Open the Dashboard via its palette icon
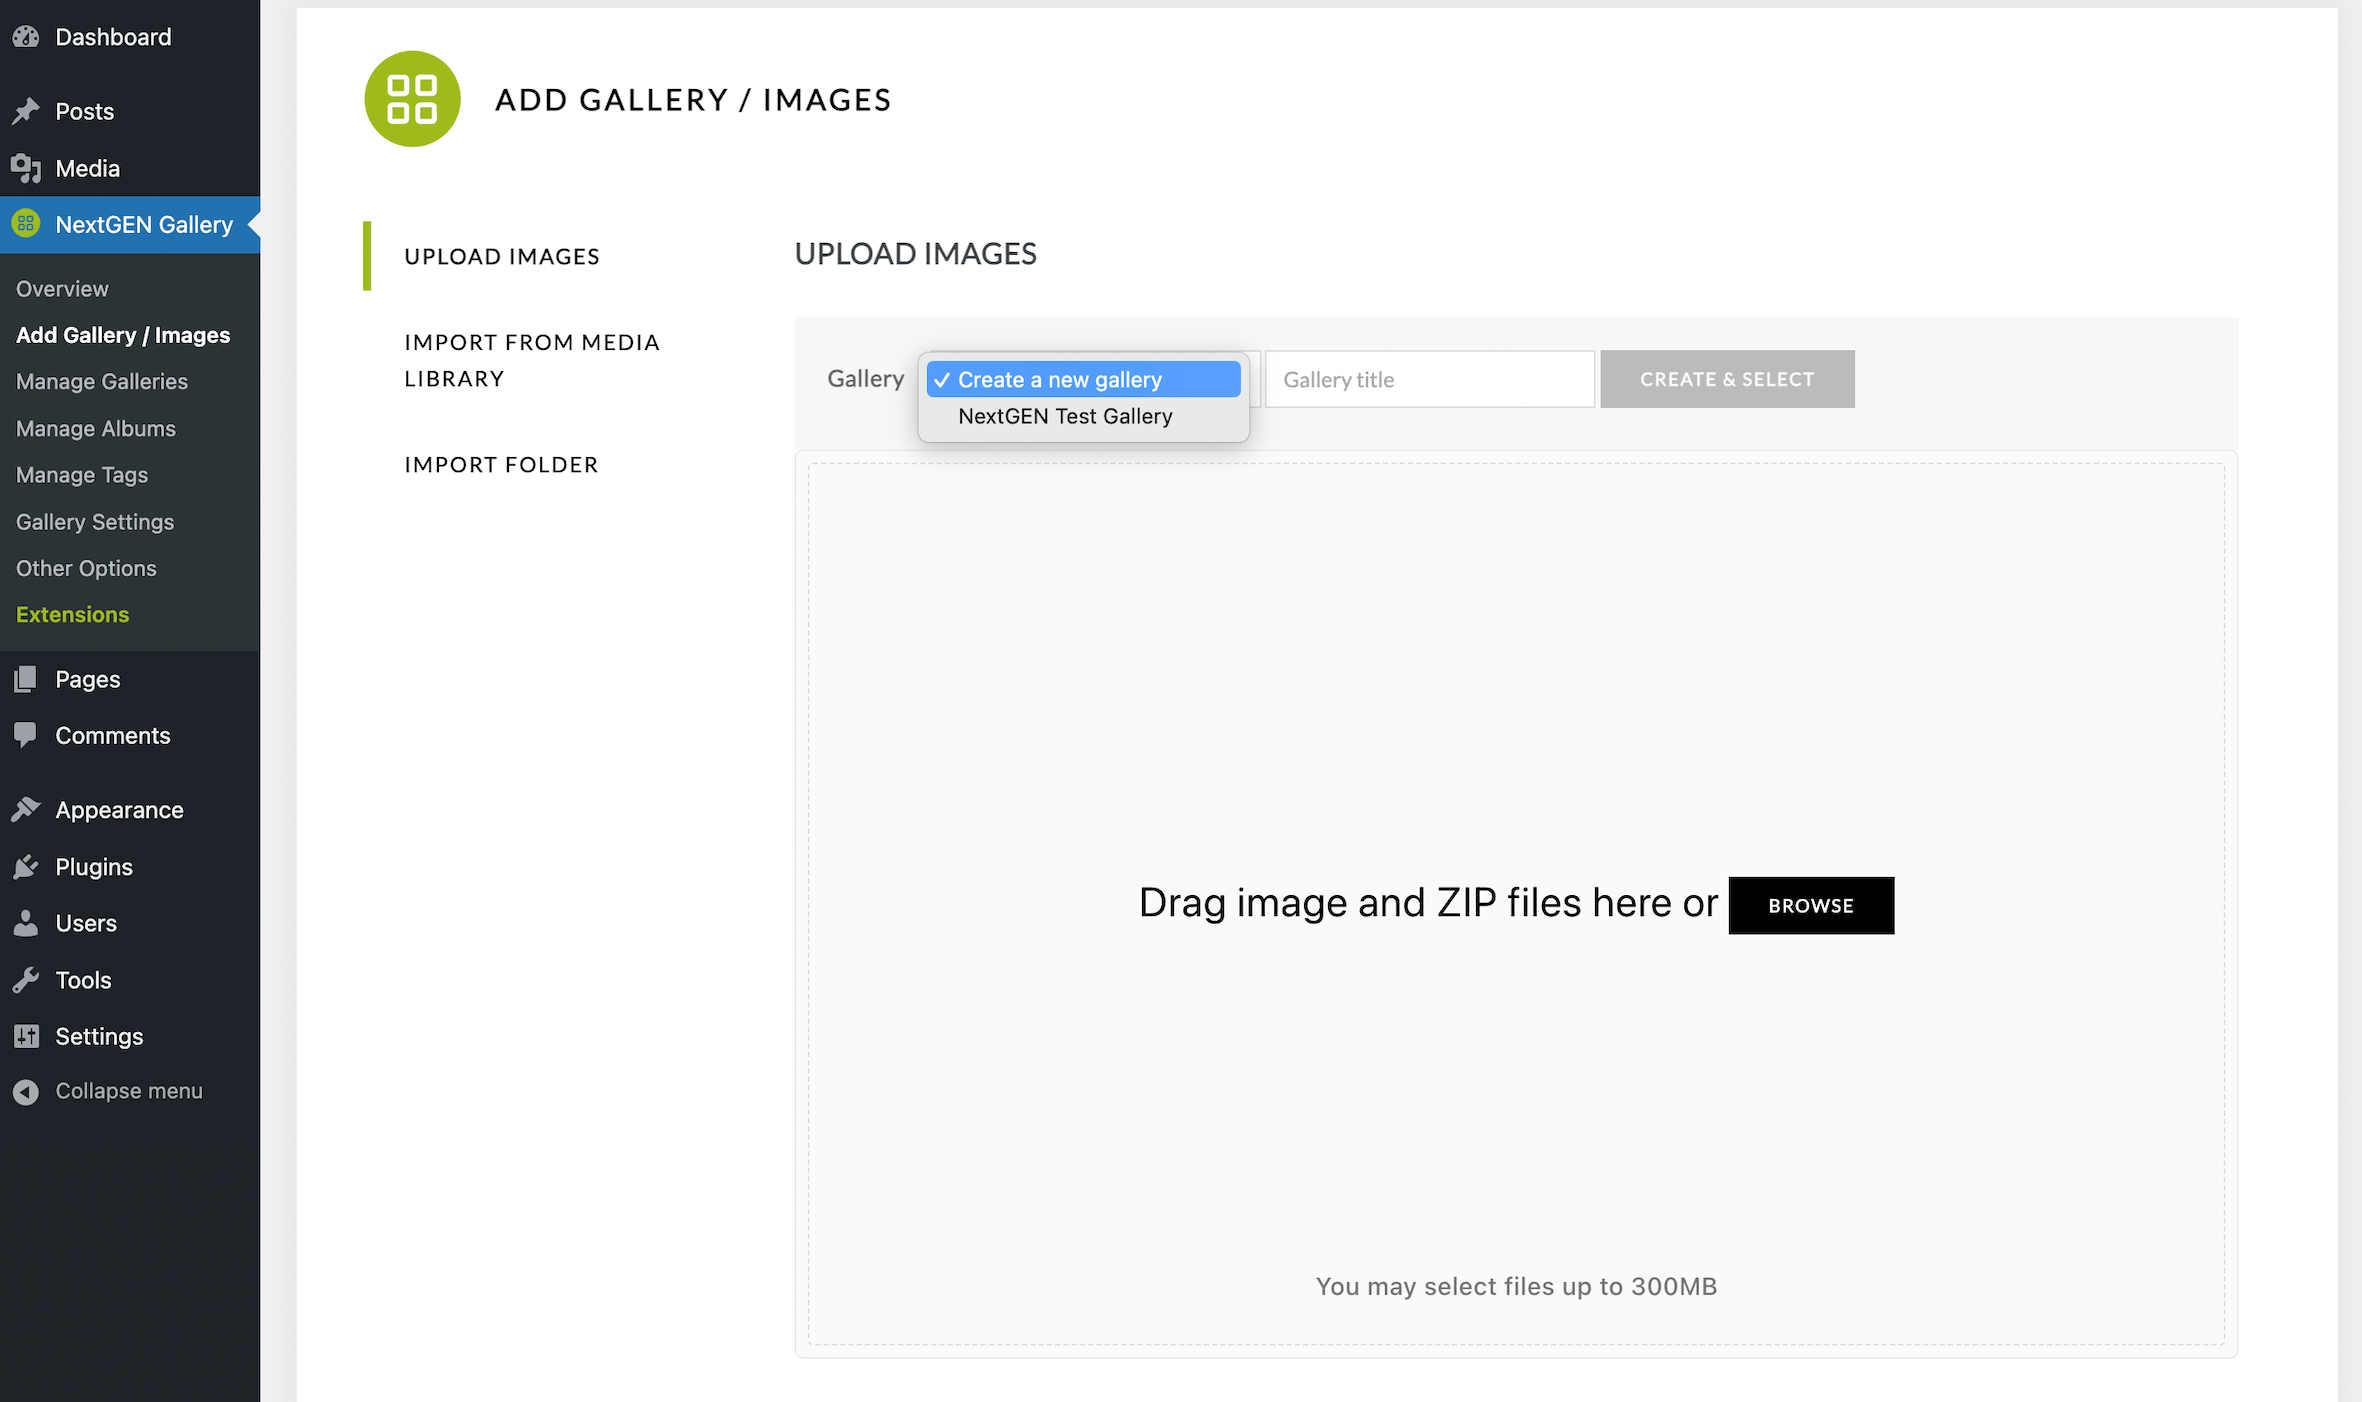The image size is (2362, 1402). (x=26, y=36)
